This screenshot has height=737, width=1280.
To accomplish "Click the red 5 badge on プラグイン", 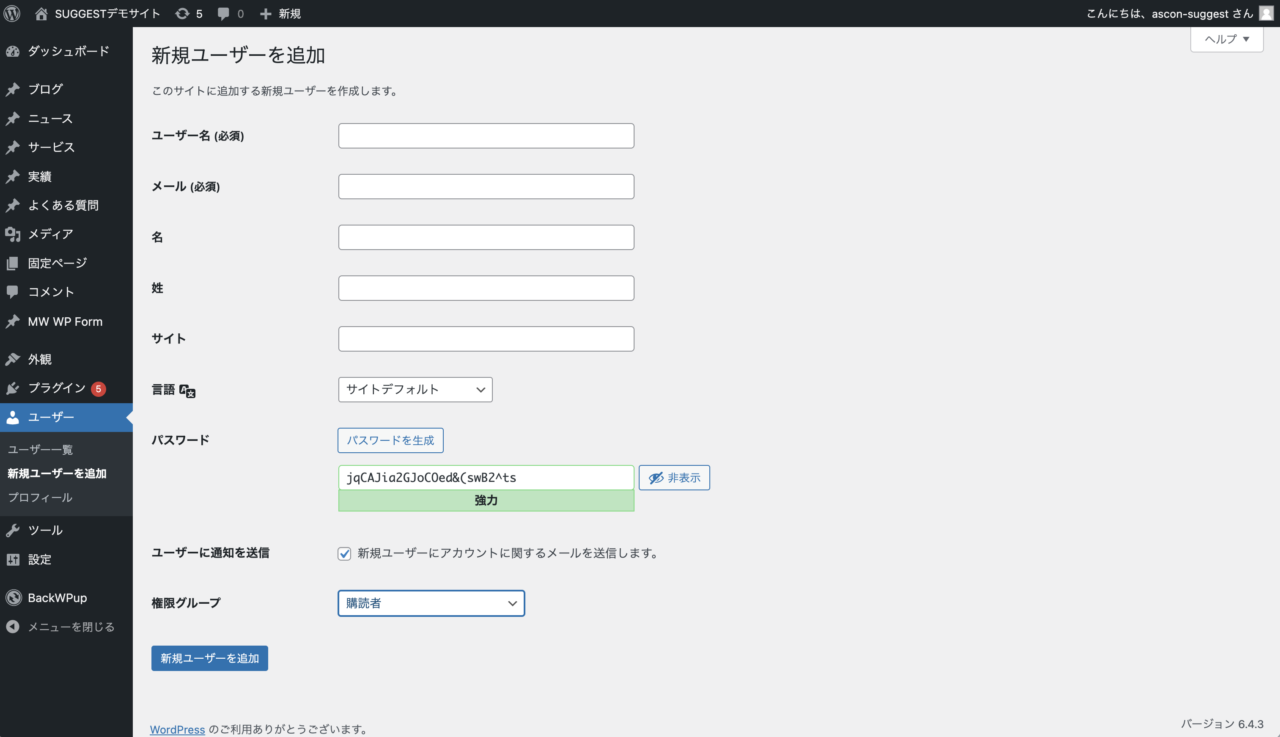I will pyautogui.click(x=98, y=388).
